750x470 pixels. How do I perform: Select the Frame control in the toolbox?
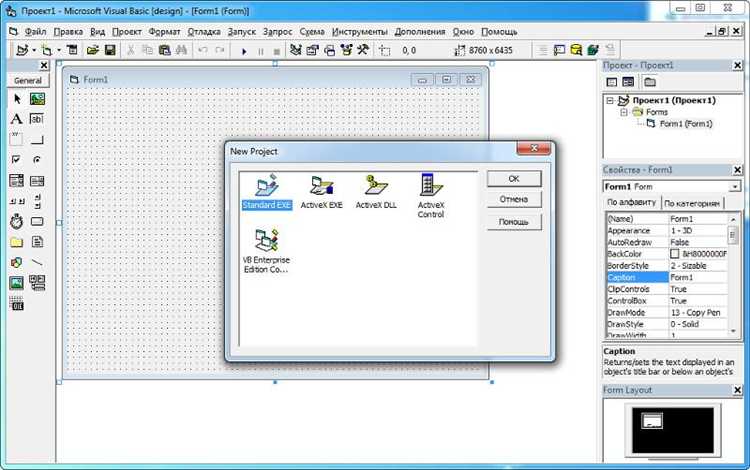click(17, 139)
